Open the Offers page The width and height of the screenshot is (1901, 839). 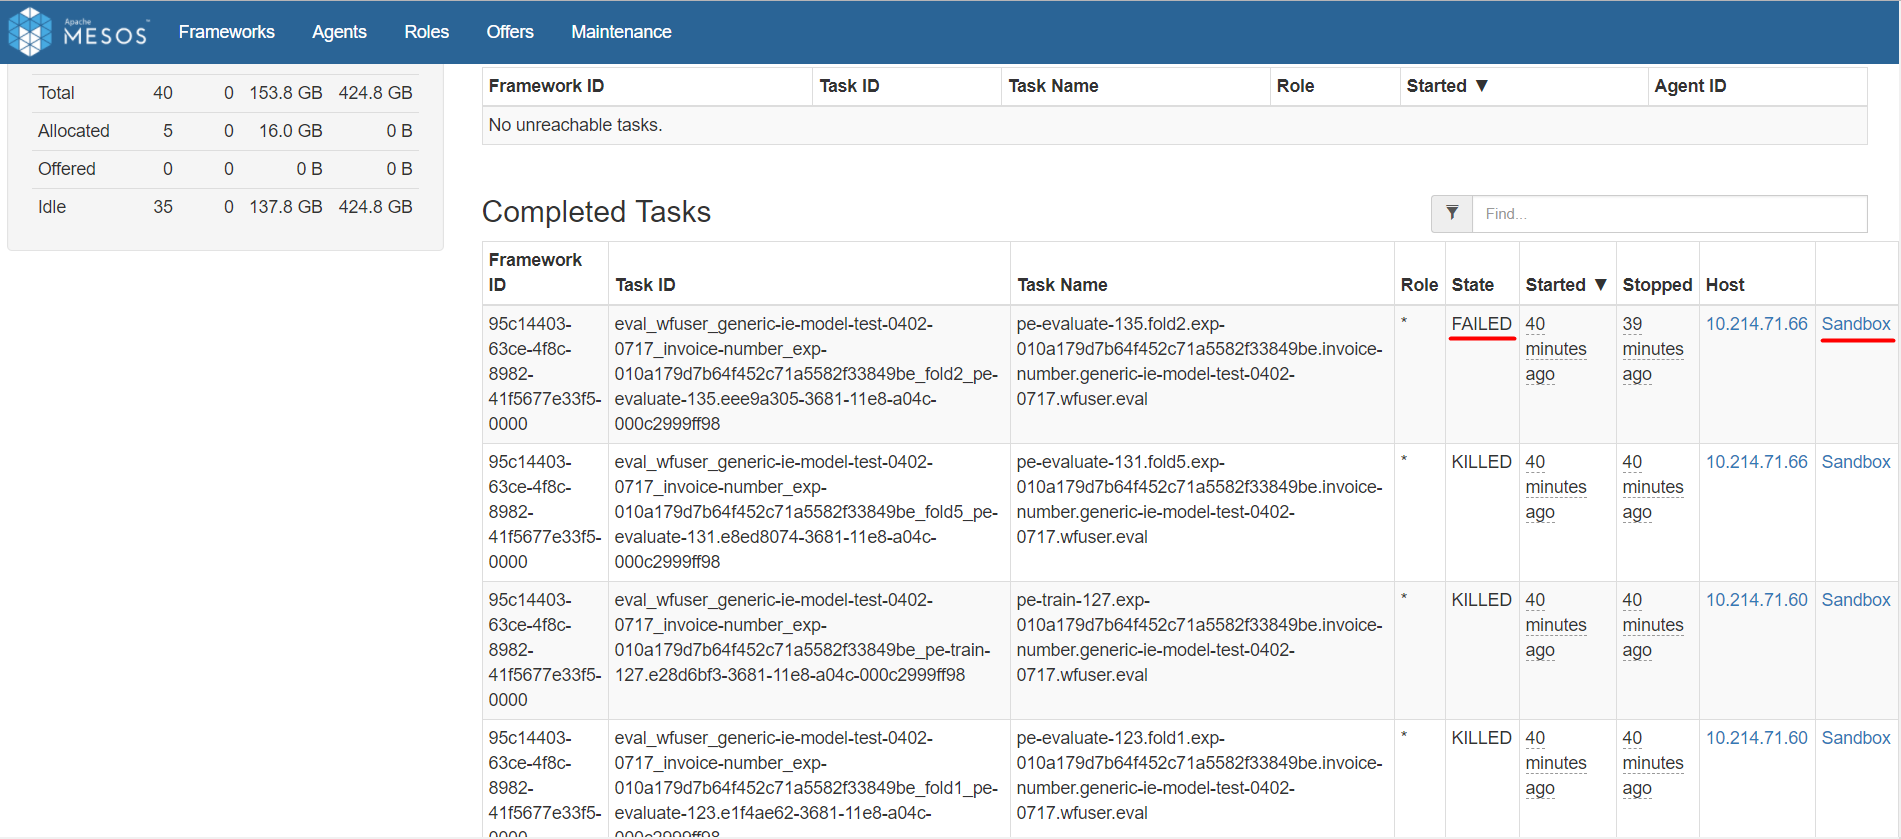[x=510, y=32]
